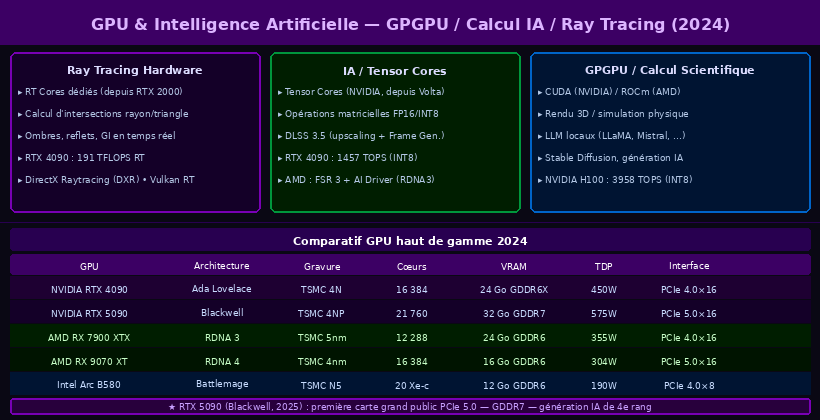820x420 pixels.
Task: Click the 'TSMC 4nm' cell
Action: tap(322, 362)
